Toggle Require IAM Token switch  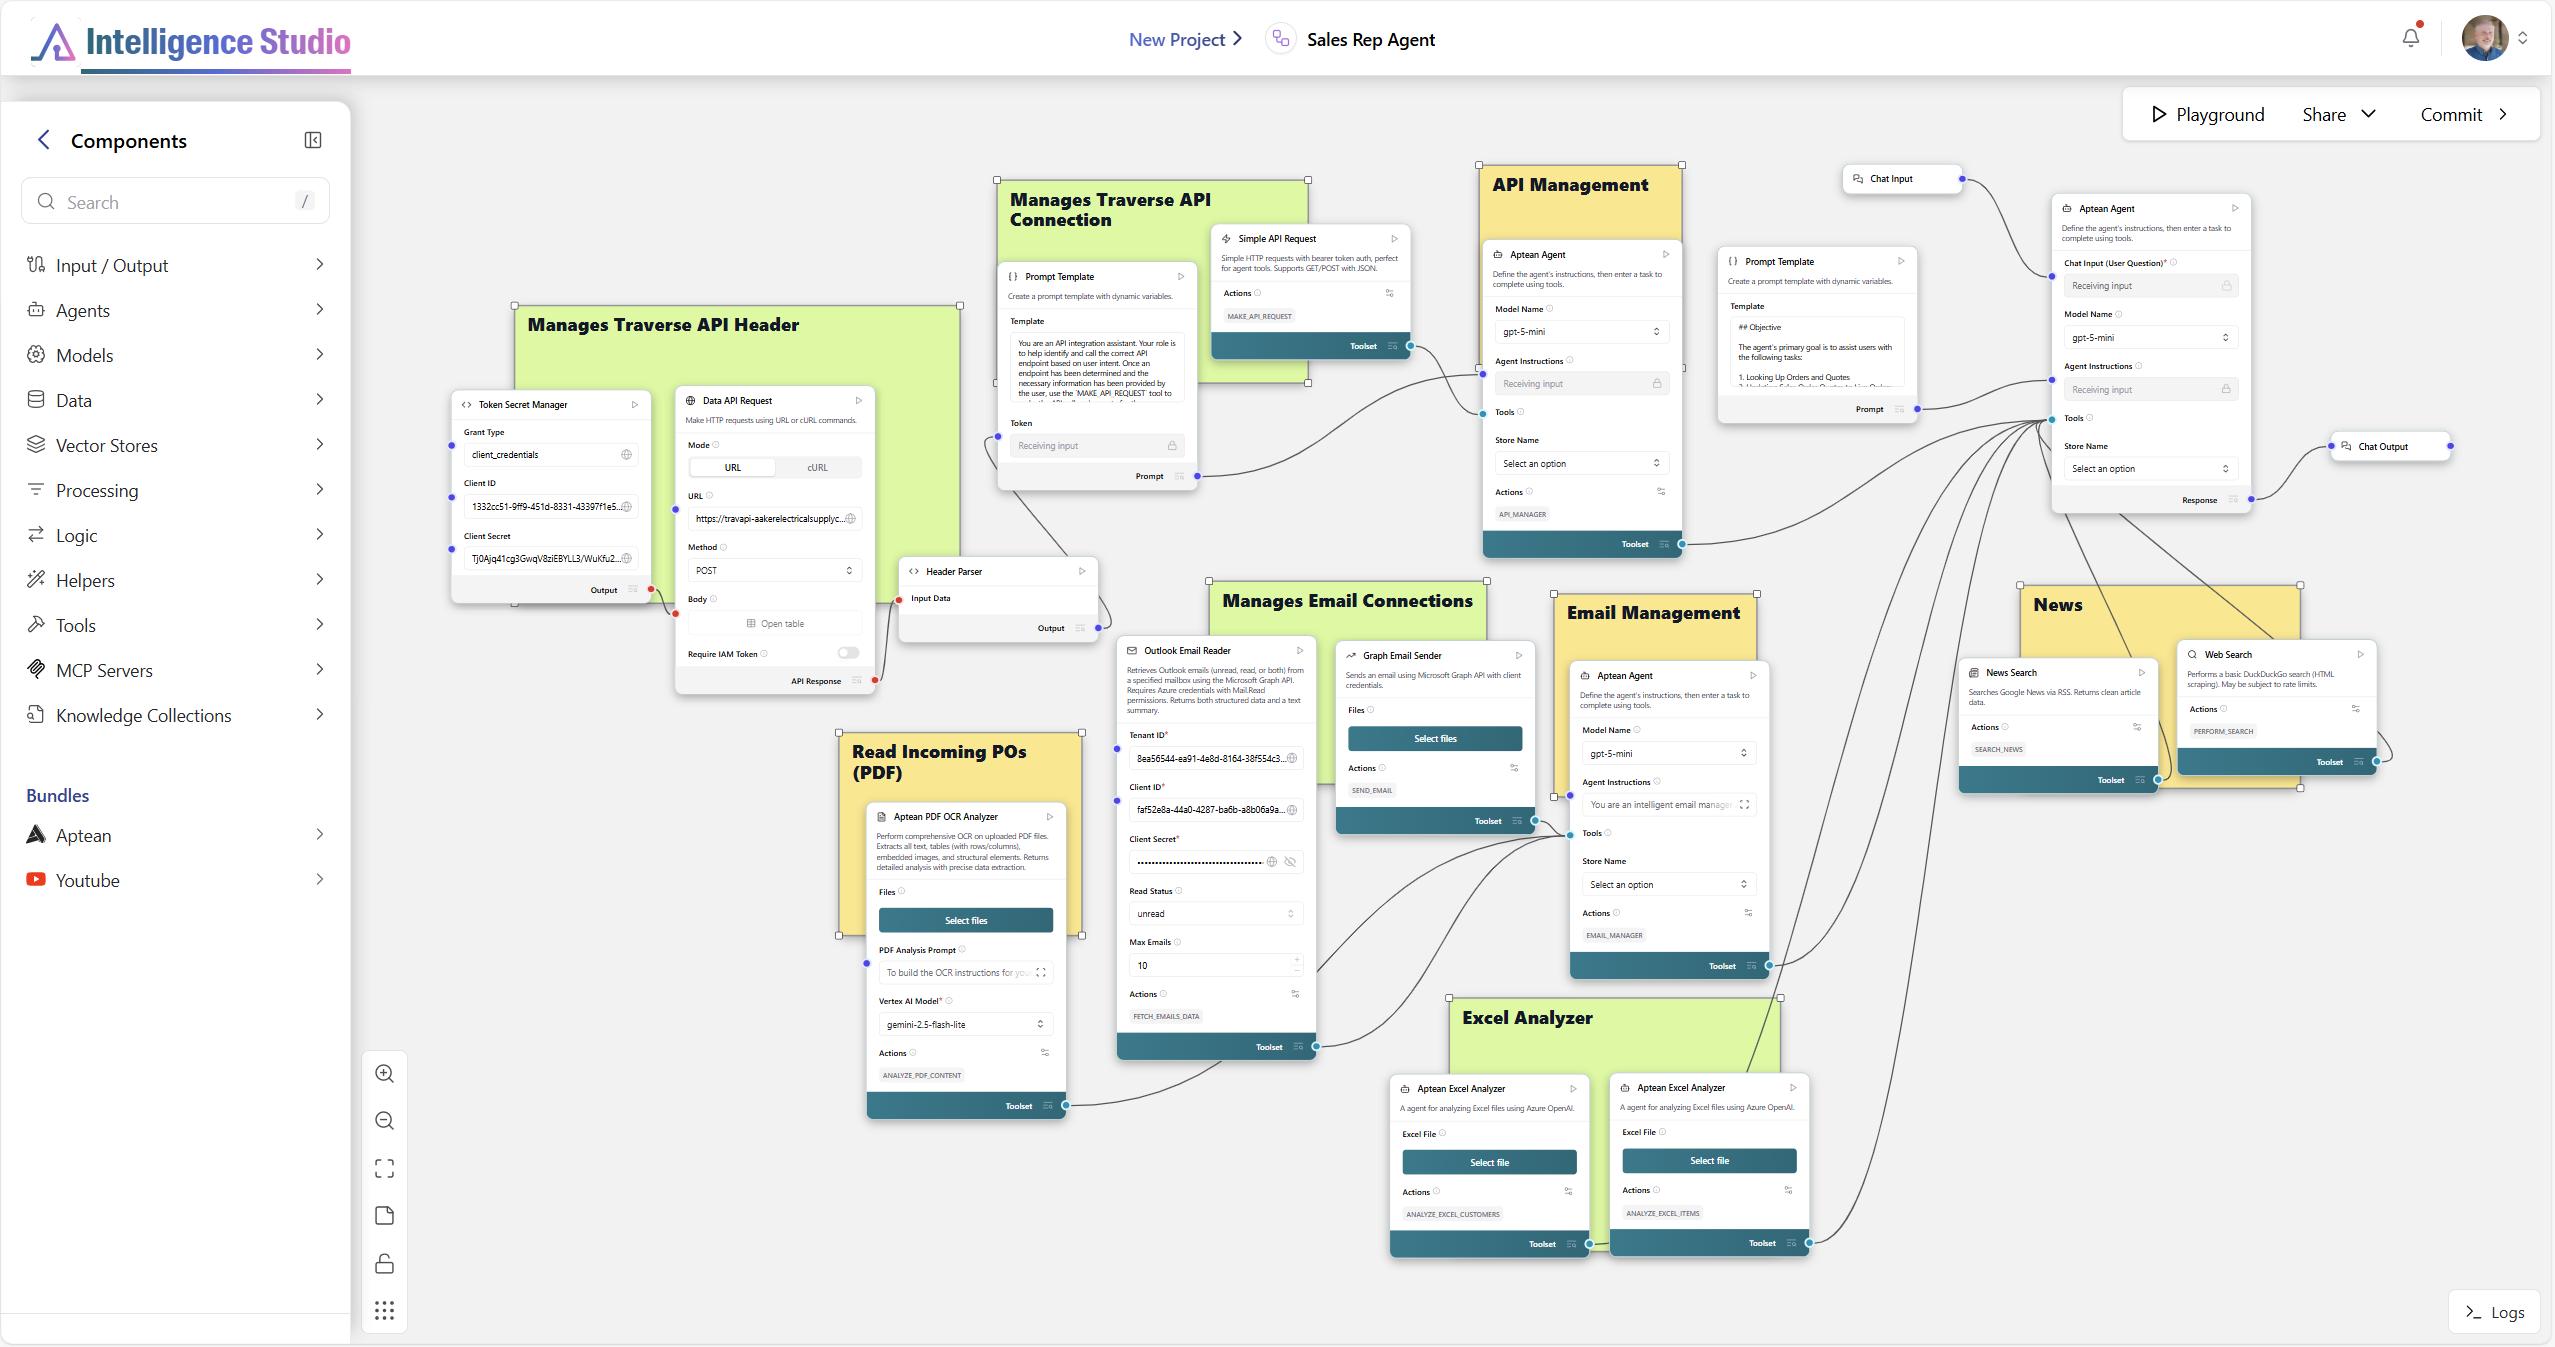pos(848,653)
